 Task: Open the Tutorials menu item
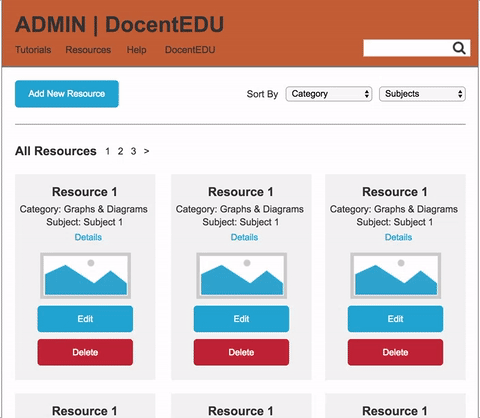click(x=33, y=50)
